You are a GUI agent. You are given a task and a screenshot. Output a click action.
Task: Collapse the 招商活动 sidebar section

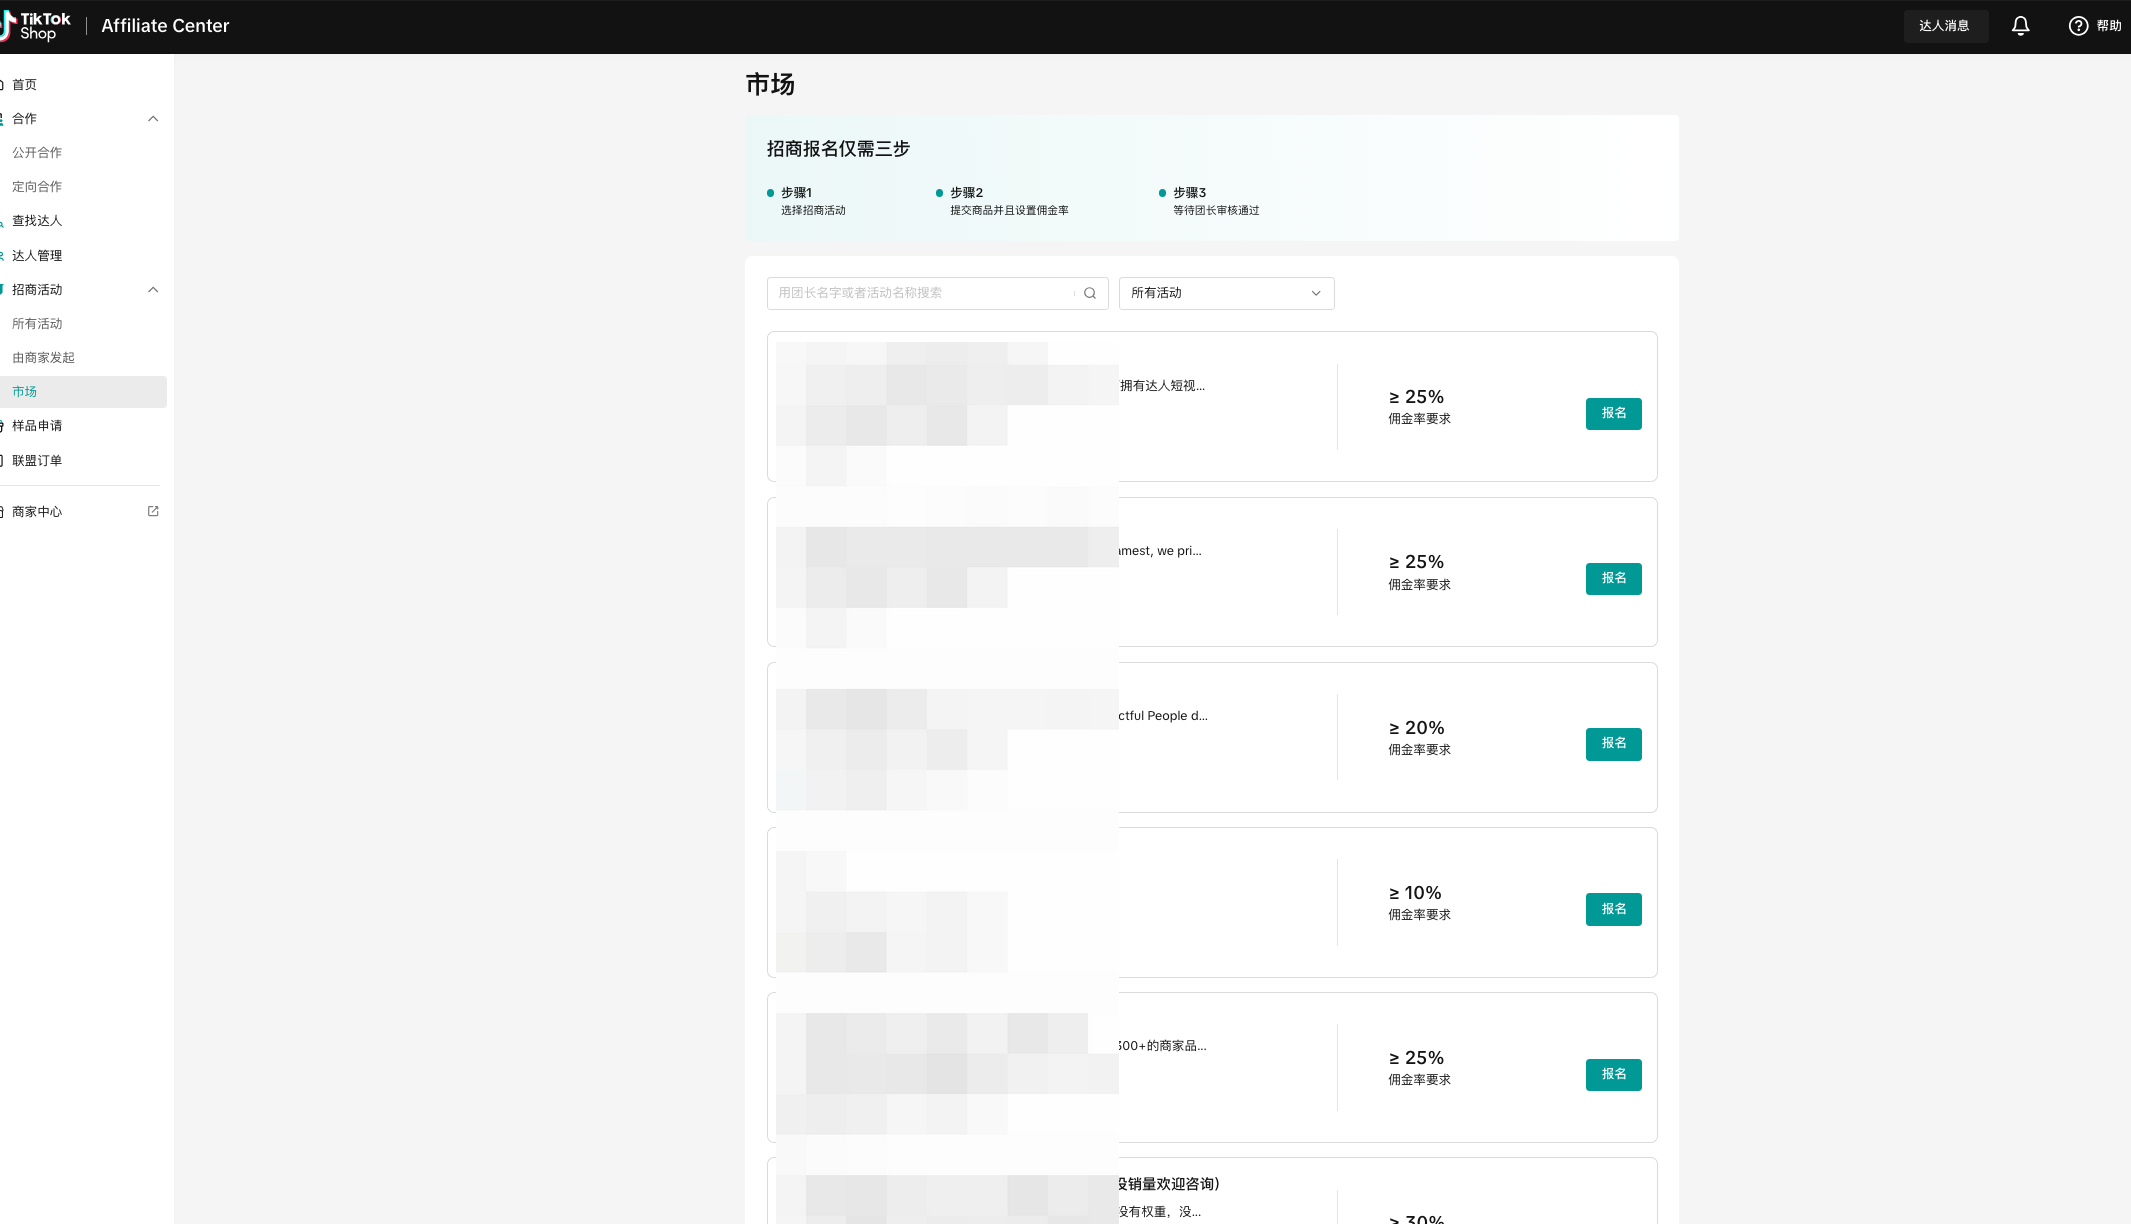click(x=153, y=290)
